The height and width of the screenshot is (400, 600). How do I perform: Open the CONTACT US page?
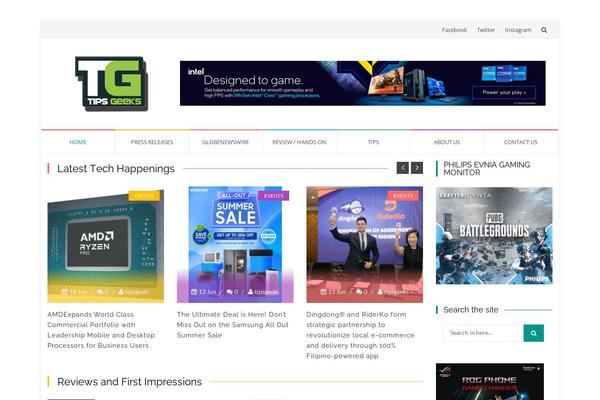point(520,142)
